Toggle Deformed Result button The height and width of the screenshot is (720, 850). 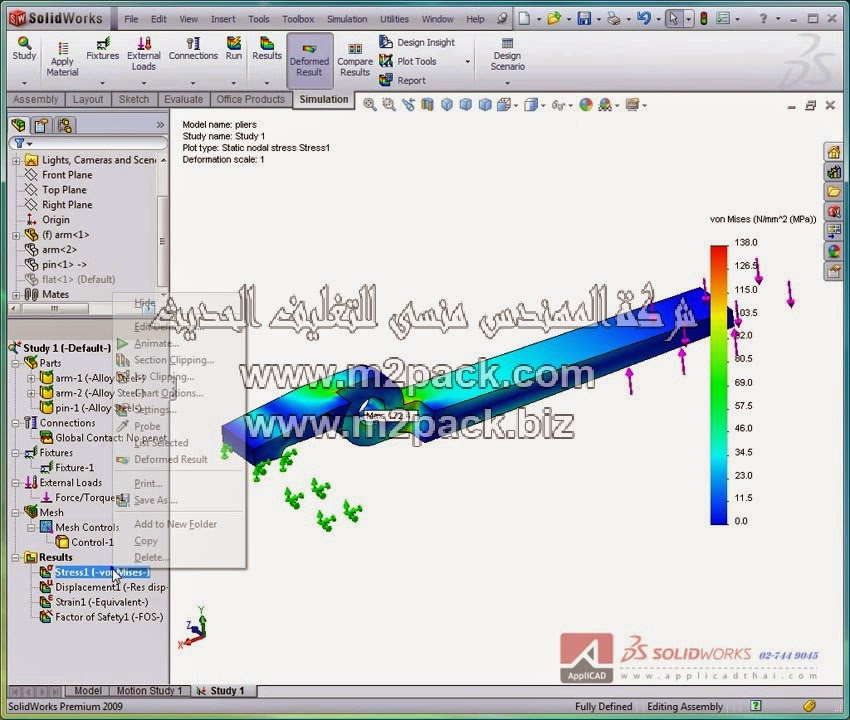pos(310,60)
